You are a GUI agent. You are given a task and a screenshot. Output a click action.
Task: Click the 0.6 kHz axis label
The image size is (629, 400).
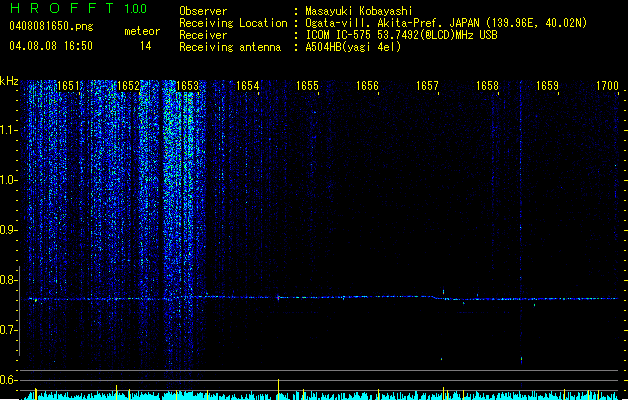[7, 380]
